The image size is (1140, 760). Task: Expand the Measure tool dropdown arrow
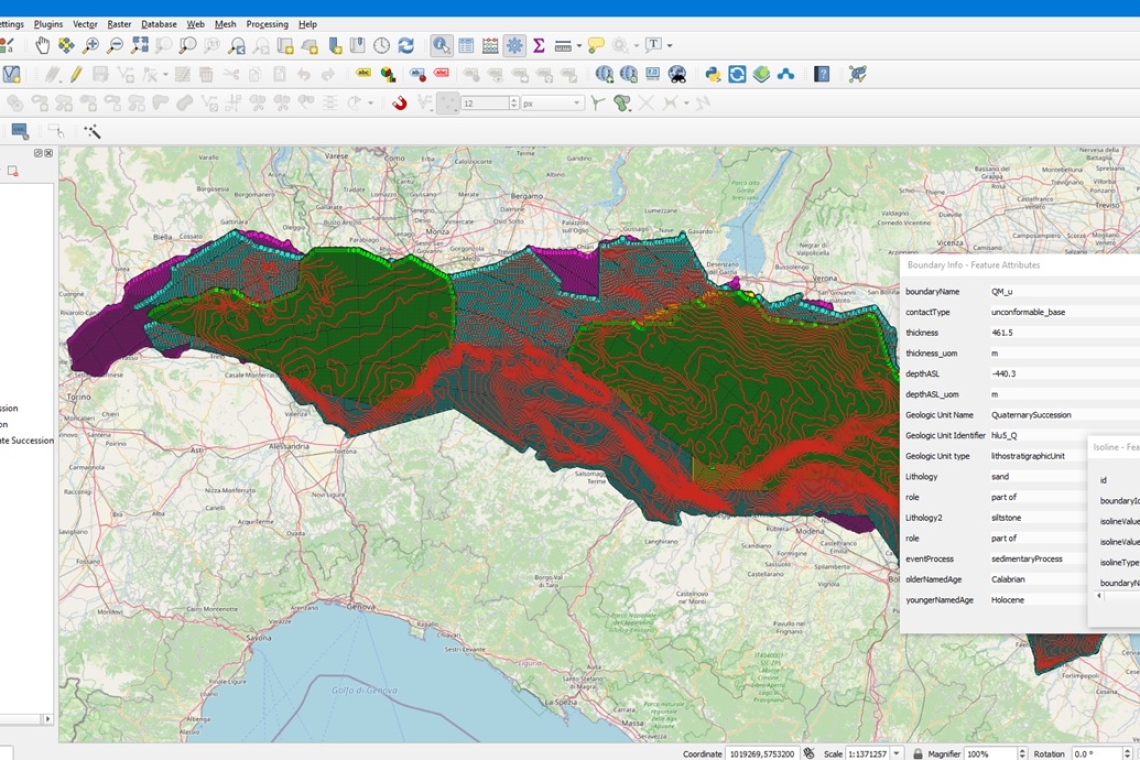[x=579, y=46]
